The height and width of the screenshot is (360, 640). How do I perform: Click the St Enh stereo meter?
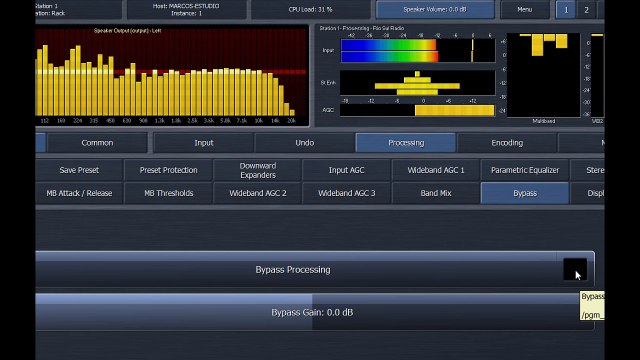click(417, 83)
